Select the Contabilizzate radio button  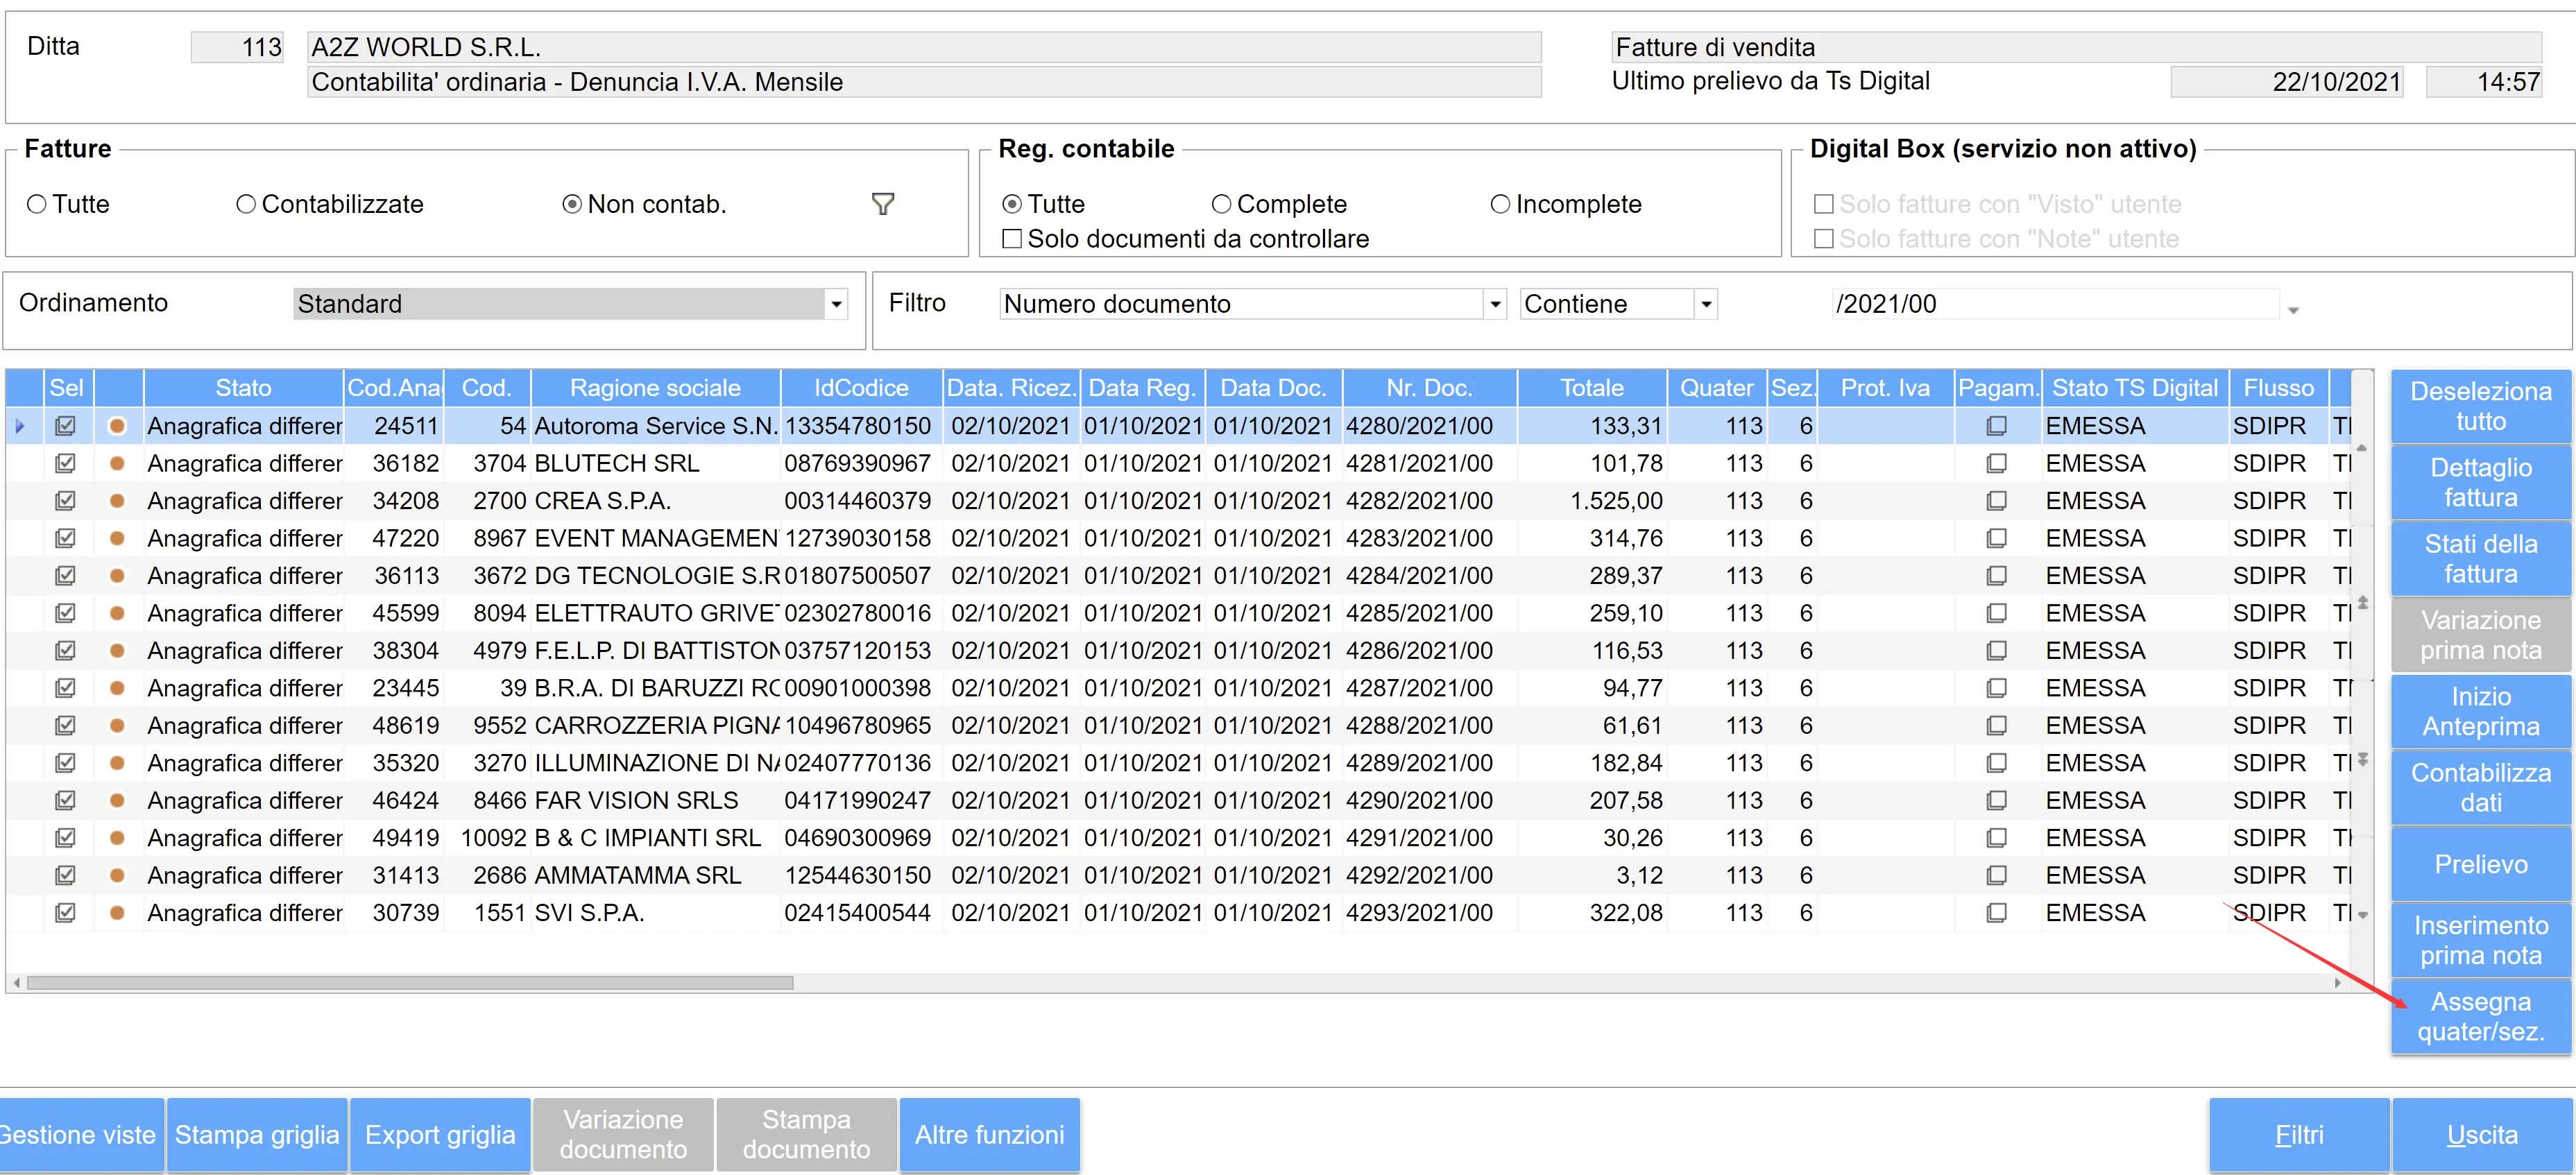pos(246,204)
